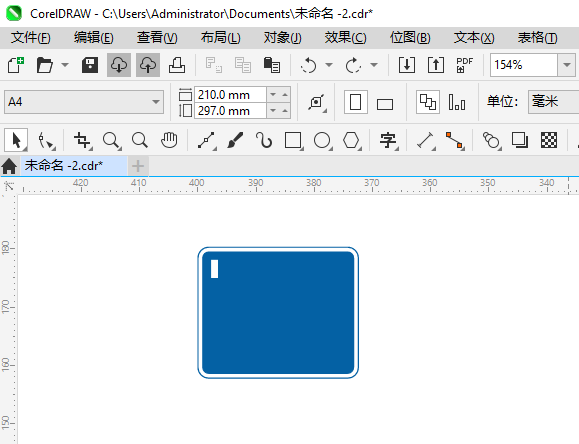
Task: Paste from clipboard icon
Action: coord(272,65)
